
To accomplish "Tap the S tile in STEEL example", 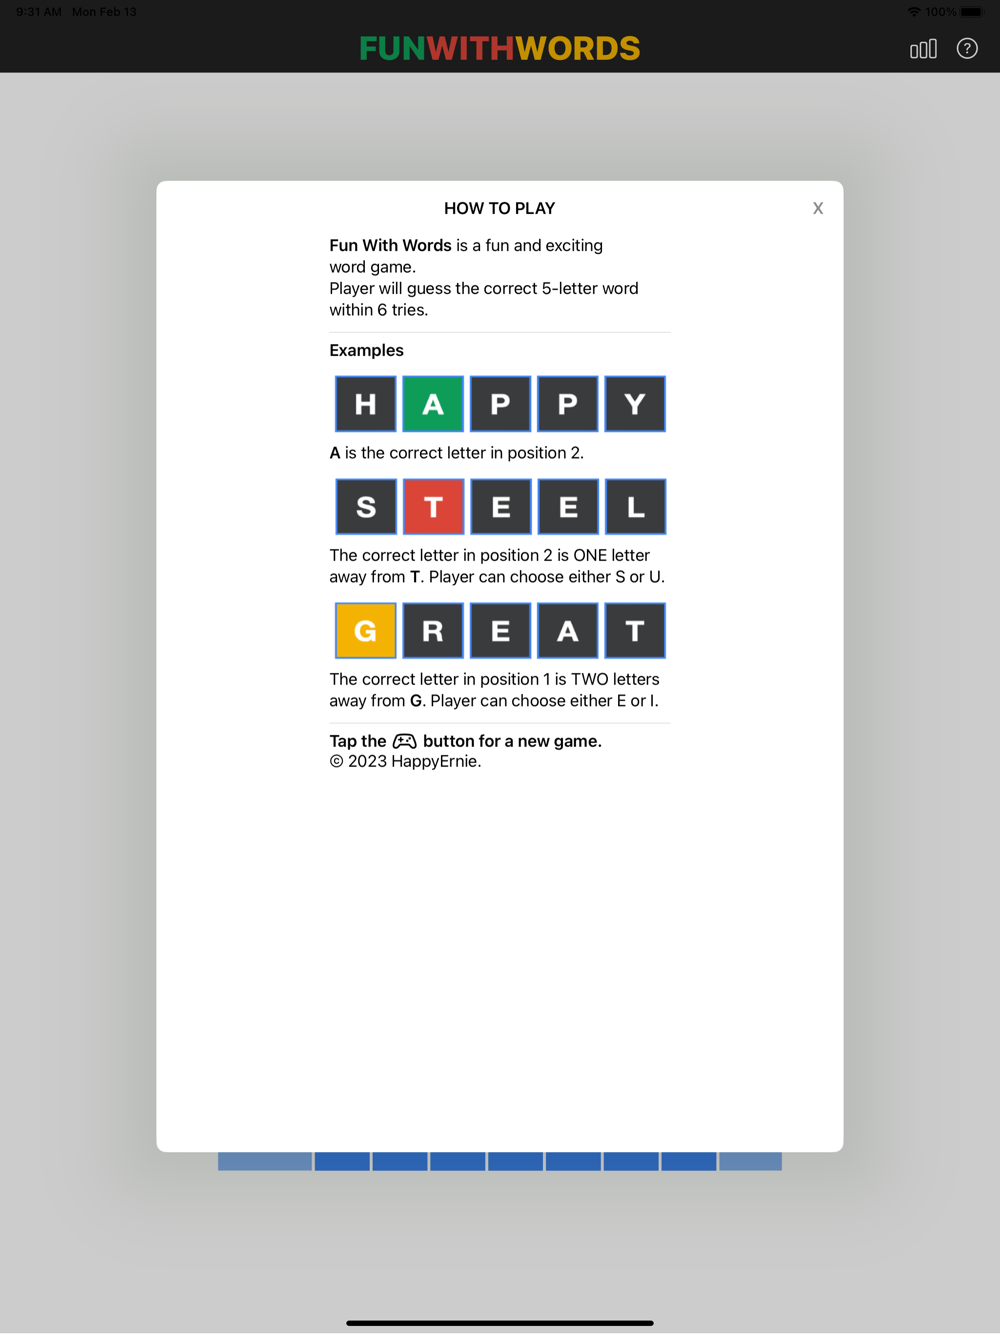I will pos(366,507).
